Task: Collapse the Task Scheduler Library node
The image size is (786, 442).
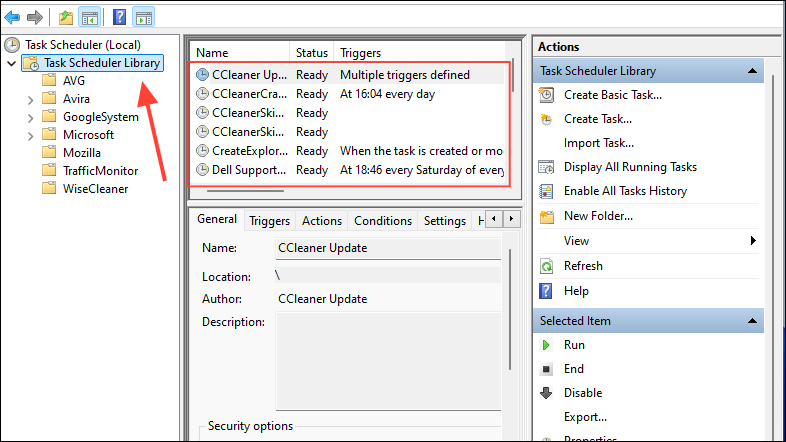Action: [12, 63]
